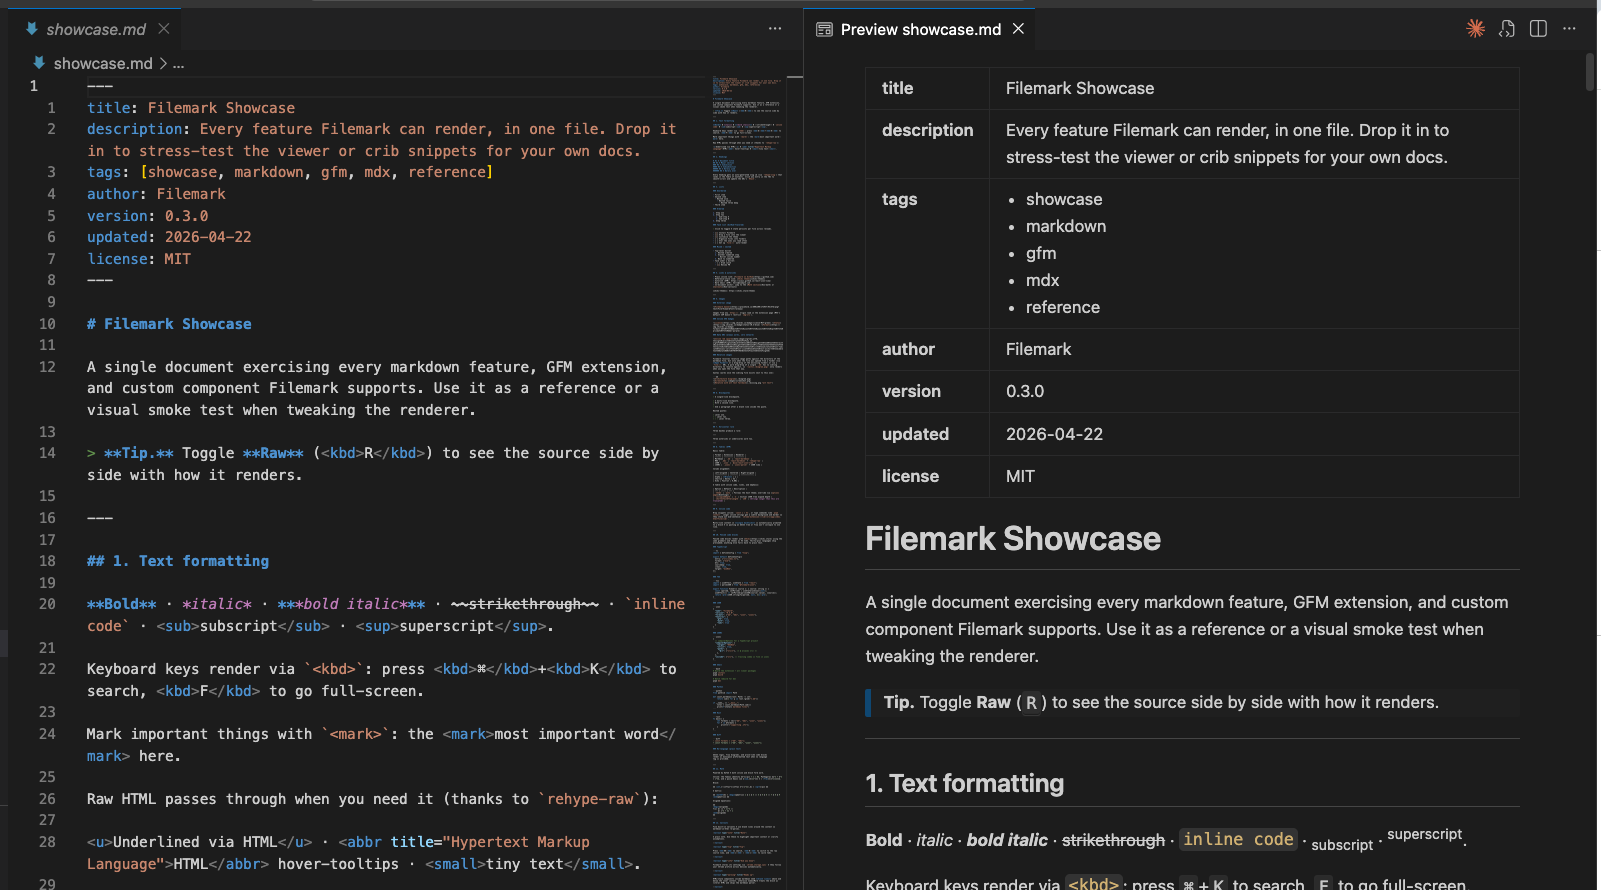Click the editor minimap
The width and height of the screenshot is (1601, 890).
click(x=747, y=480)
